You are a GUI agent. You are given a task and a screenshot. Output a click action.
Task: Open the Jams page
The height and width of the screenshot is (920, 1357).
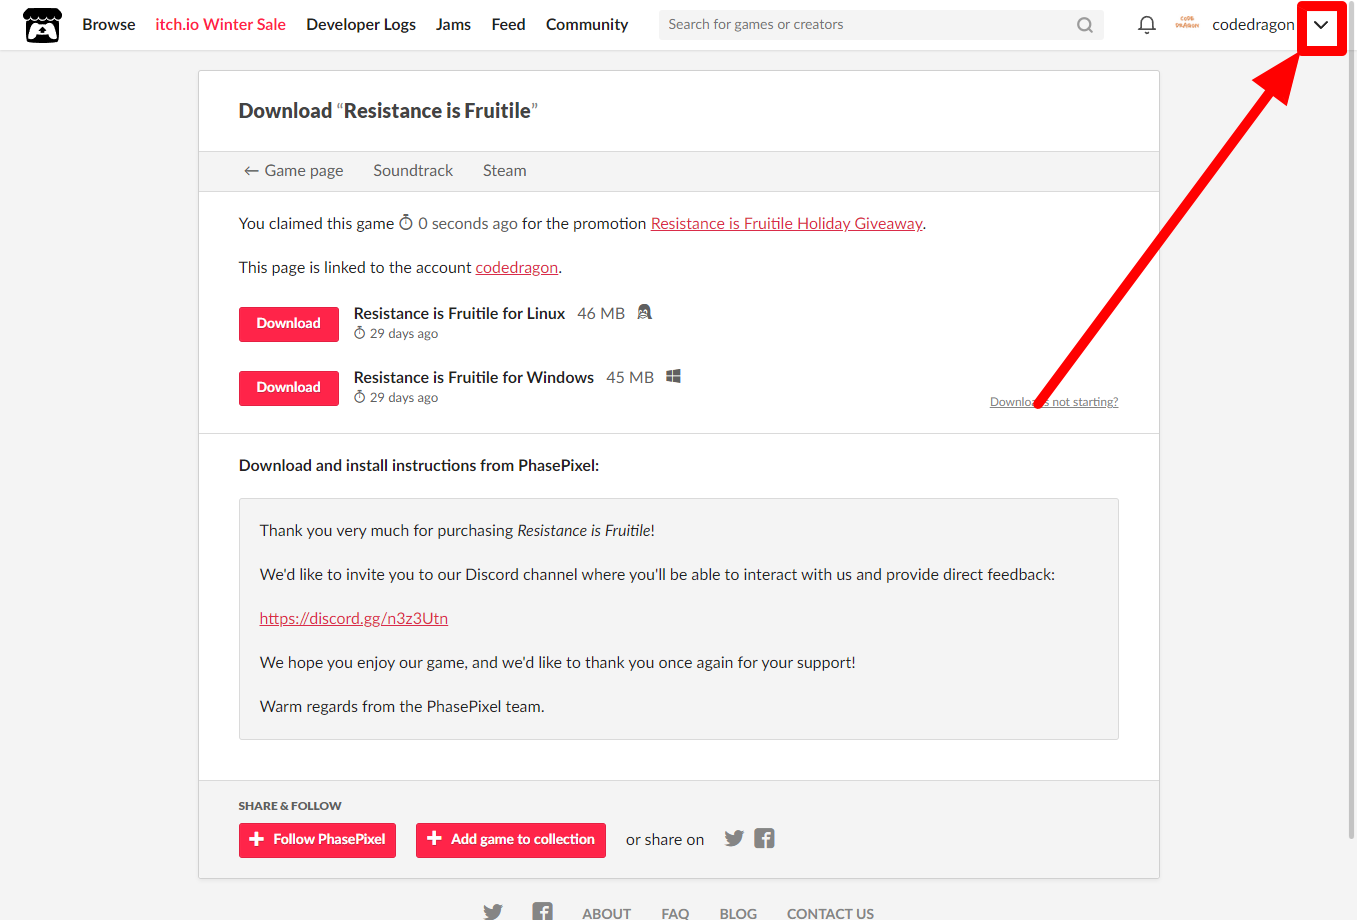click(453, 25)
